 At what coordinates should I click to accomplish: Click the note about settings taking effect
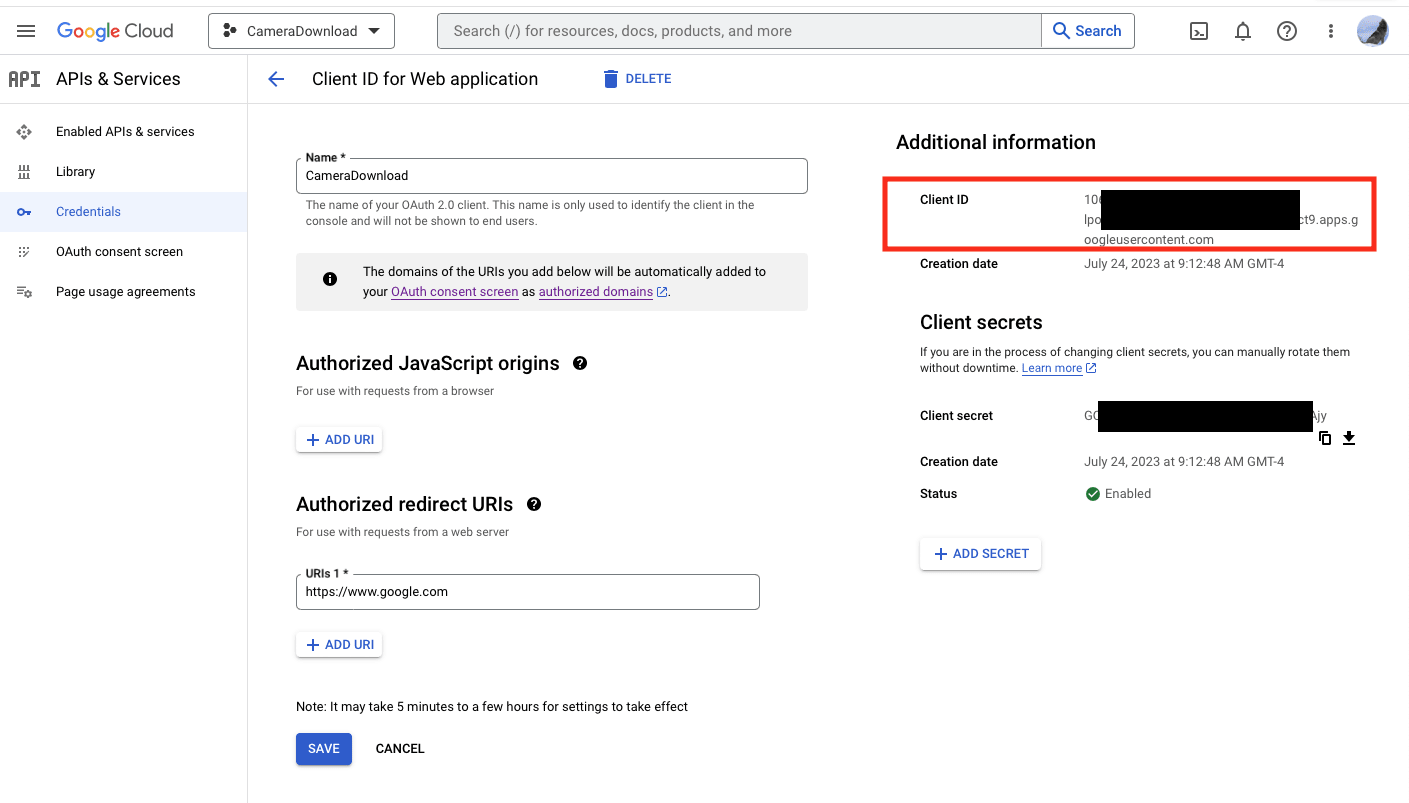click(492, 707)
